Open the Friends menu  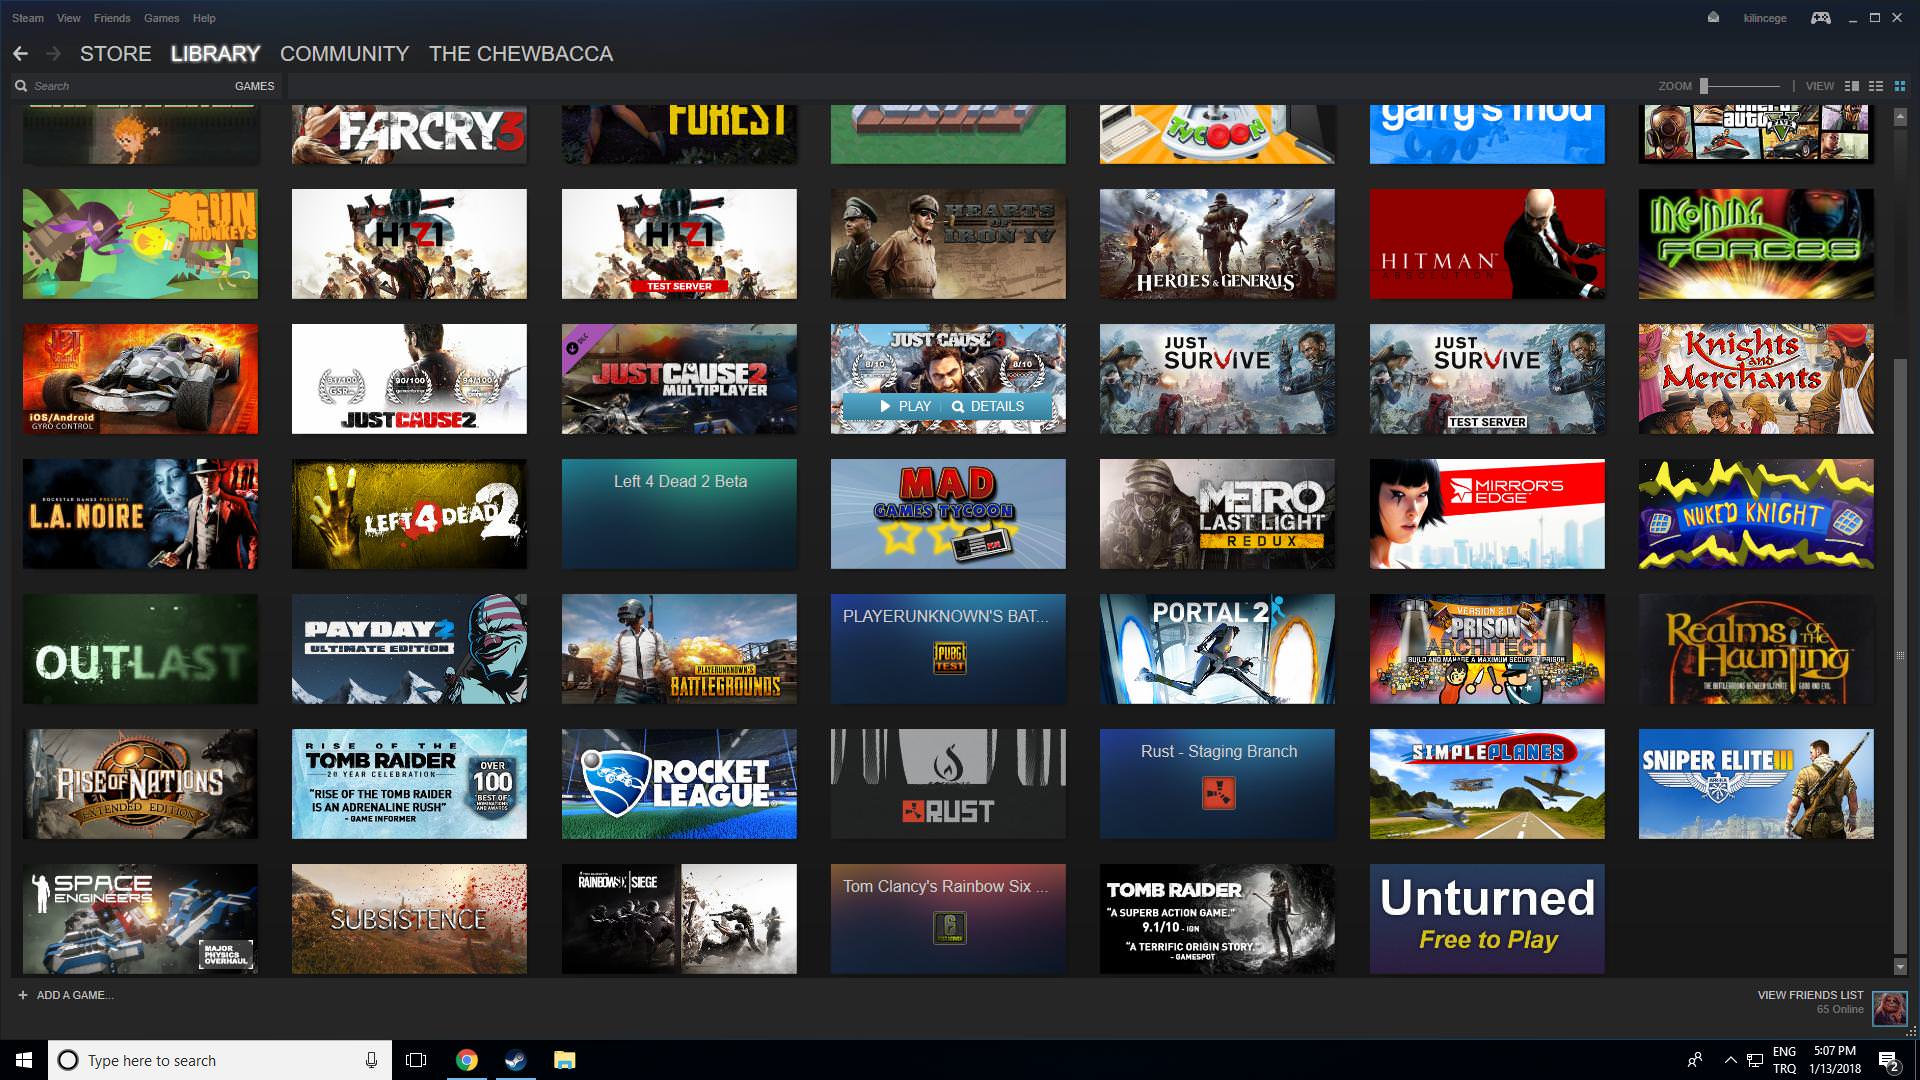tap(112, 18)
